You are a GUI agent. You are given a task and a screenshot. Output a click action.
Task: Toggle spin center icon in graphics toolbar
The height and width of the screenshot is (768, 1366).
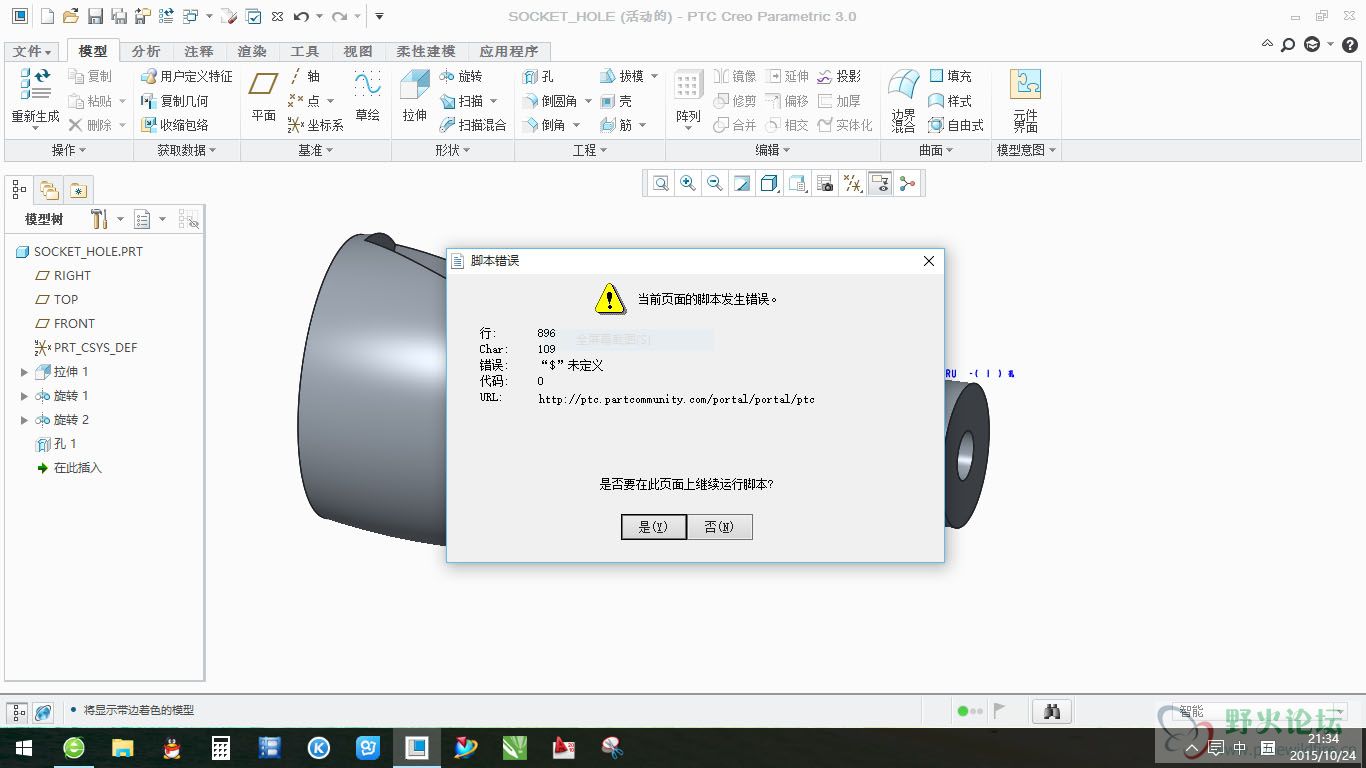click(907, 183)
